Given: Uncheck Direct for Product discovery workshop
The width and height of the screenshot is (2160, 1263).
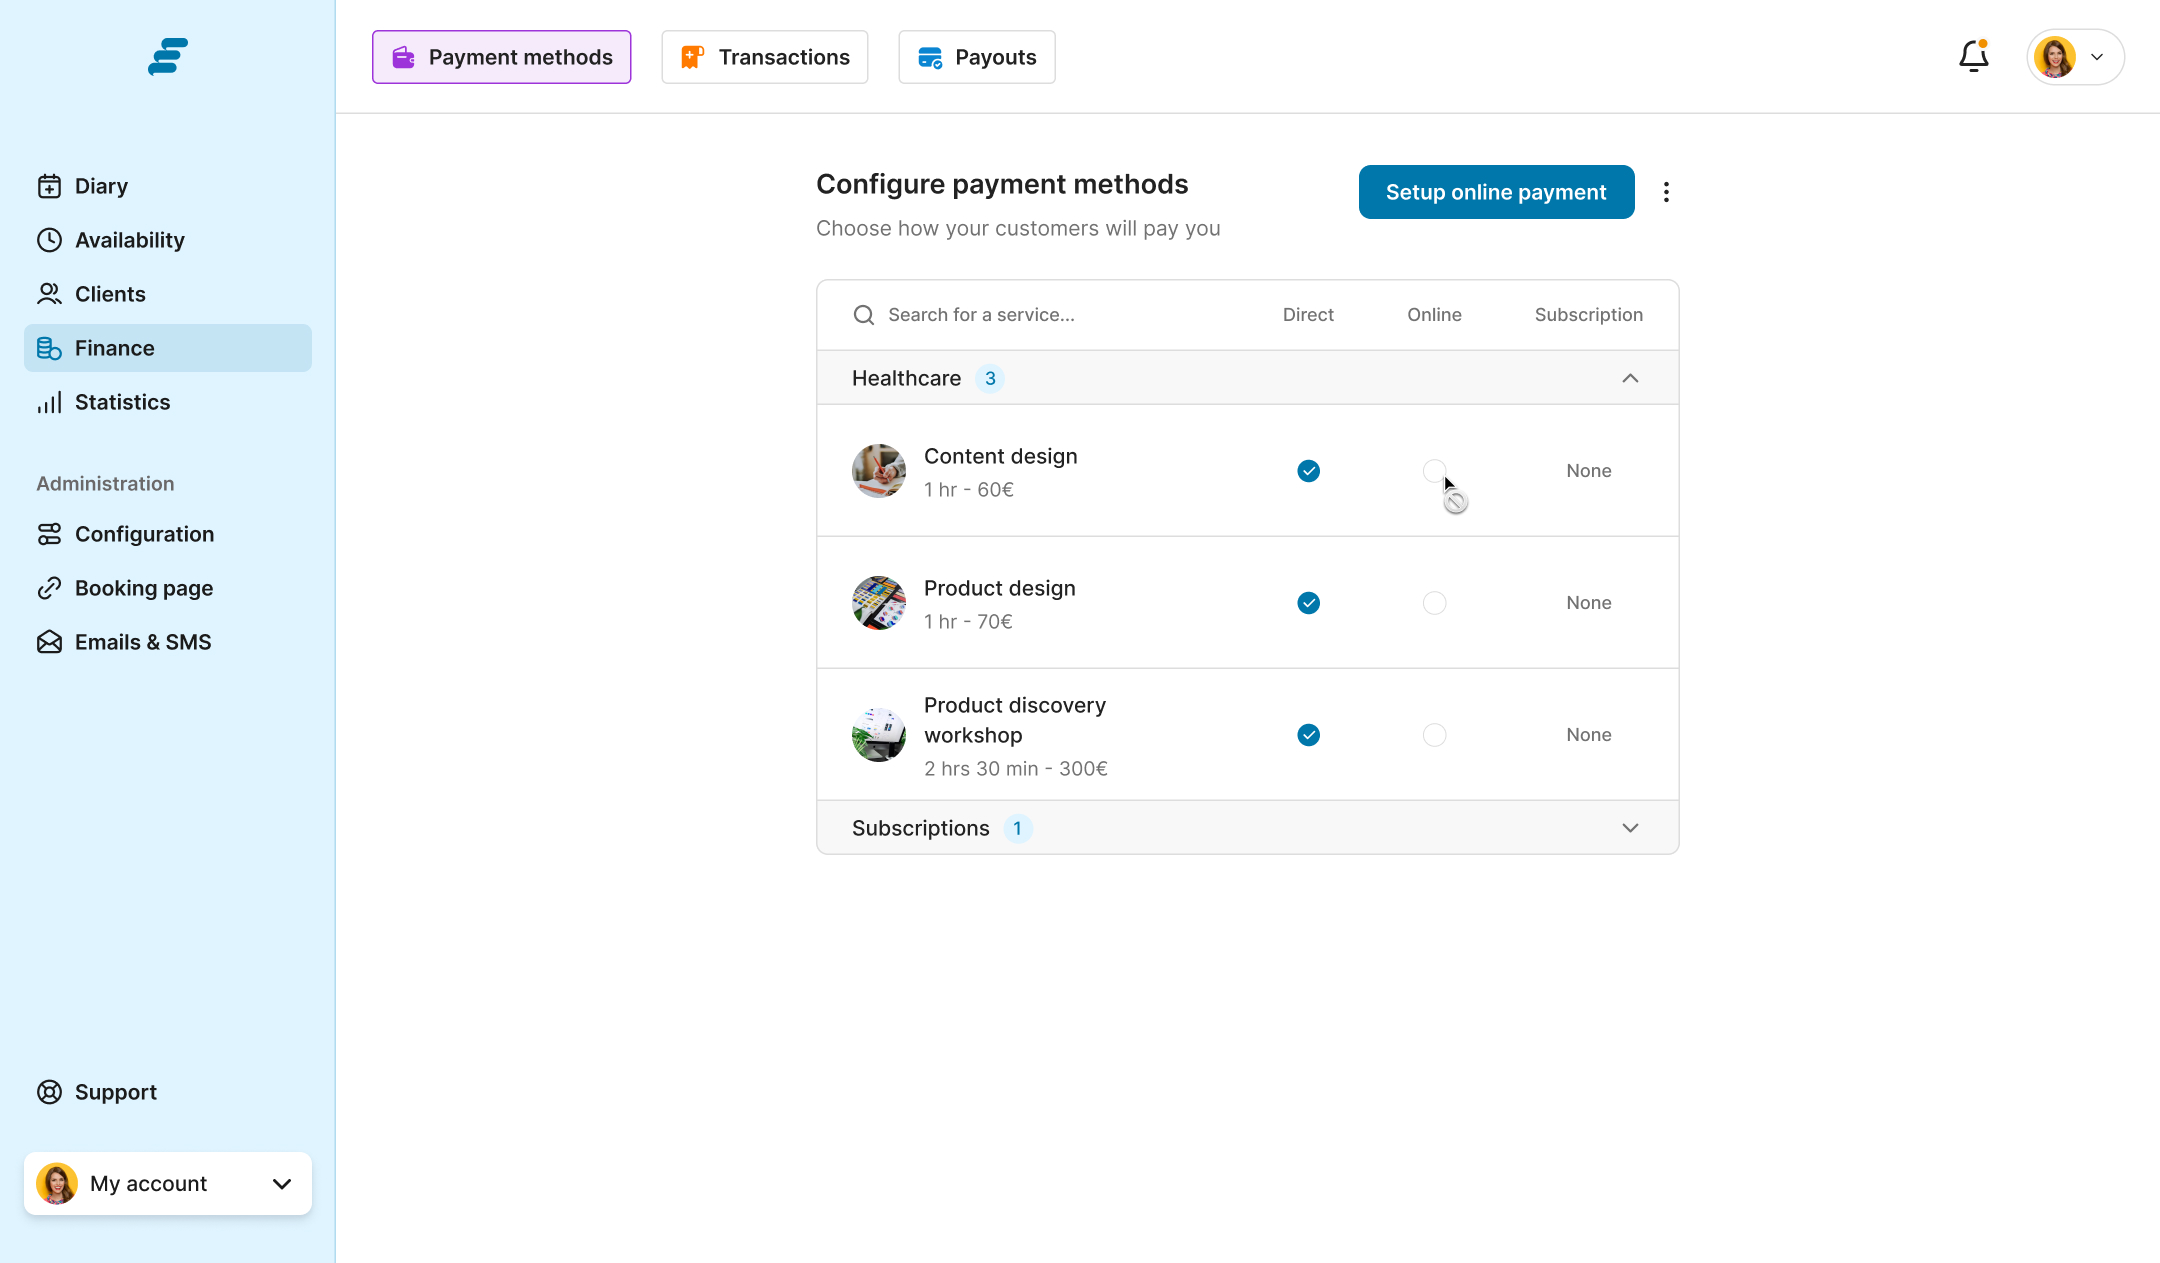Looking at the screenshot, I should 1308,735.
